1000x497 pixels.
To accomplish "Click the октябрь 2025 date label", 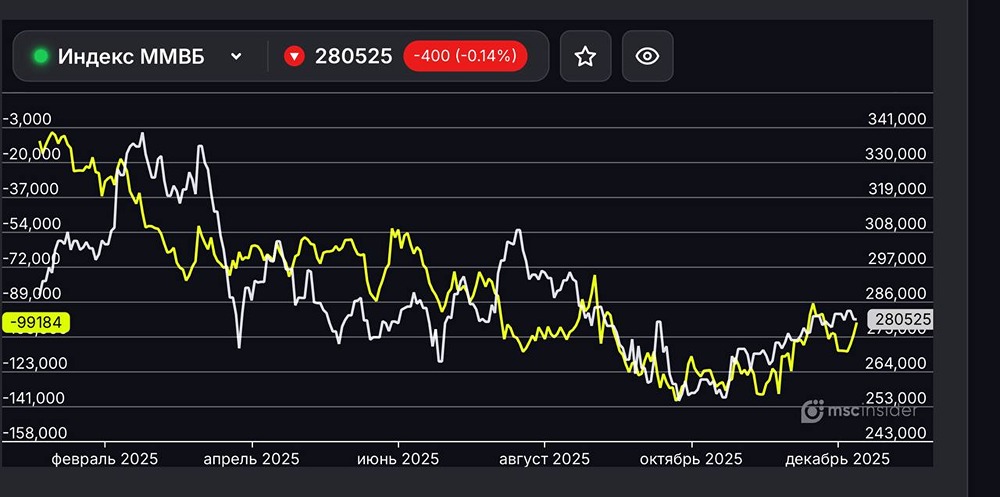I will (x=691, y=459).
